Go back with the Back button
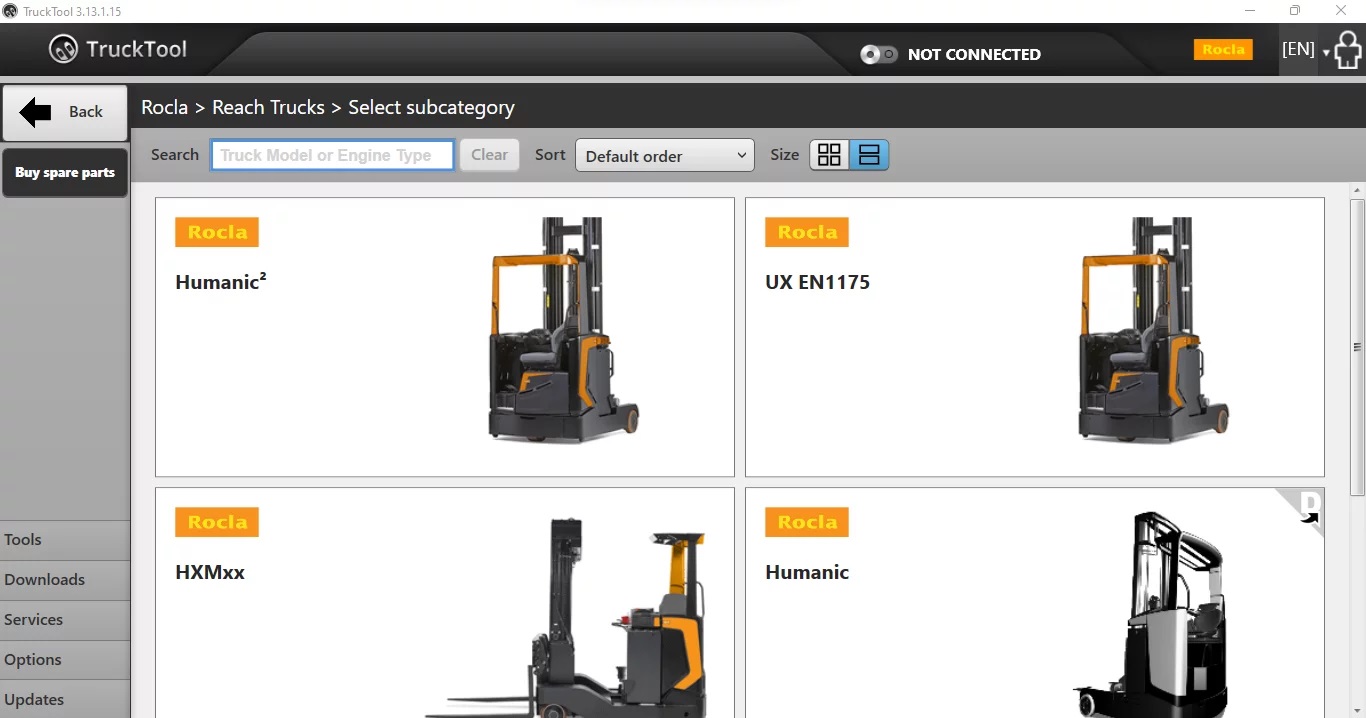Screen dimensions: 1366x718 click(65, 112)
